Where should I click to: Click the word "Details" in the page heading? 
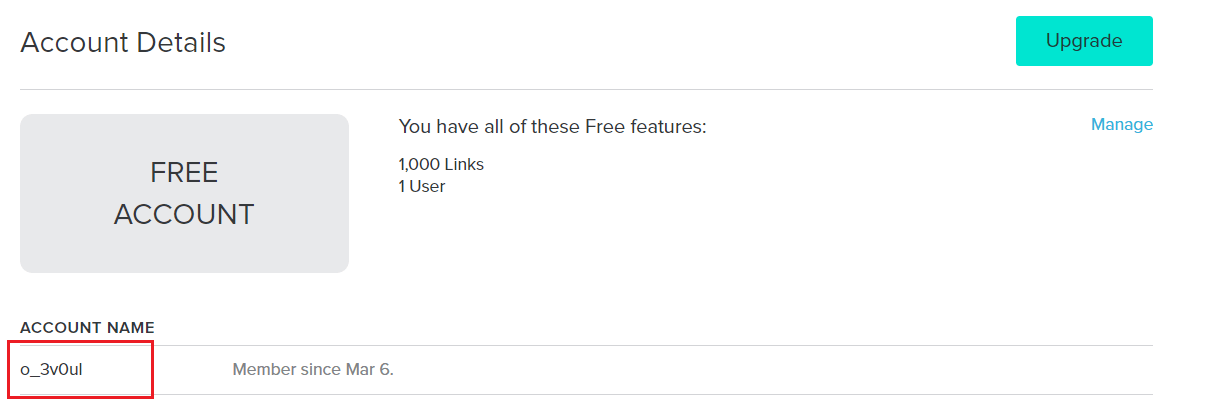[183, 43]
